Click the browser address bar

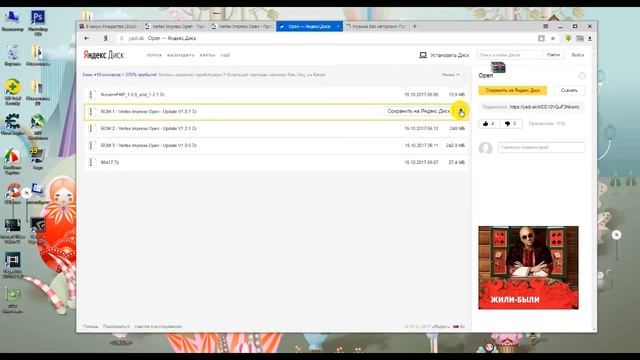point(327,38)
